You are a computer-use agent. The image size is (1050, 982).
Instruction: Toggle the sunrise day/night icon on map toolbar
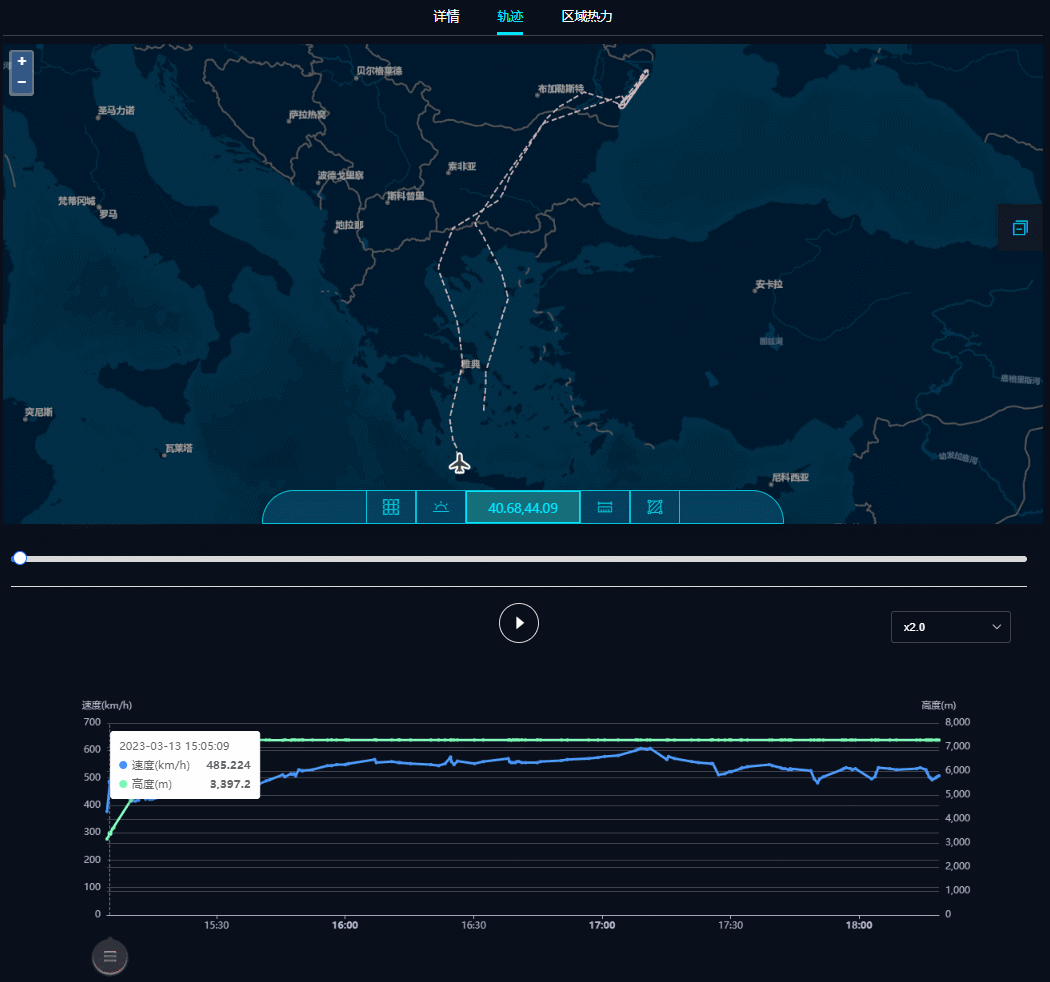[441, 507]
